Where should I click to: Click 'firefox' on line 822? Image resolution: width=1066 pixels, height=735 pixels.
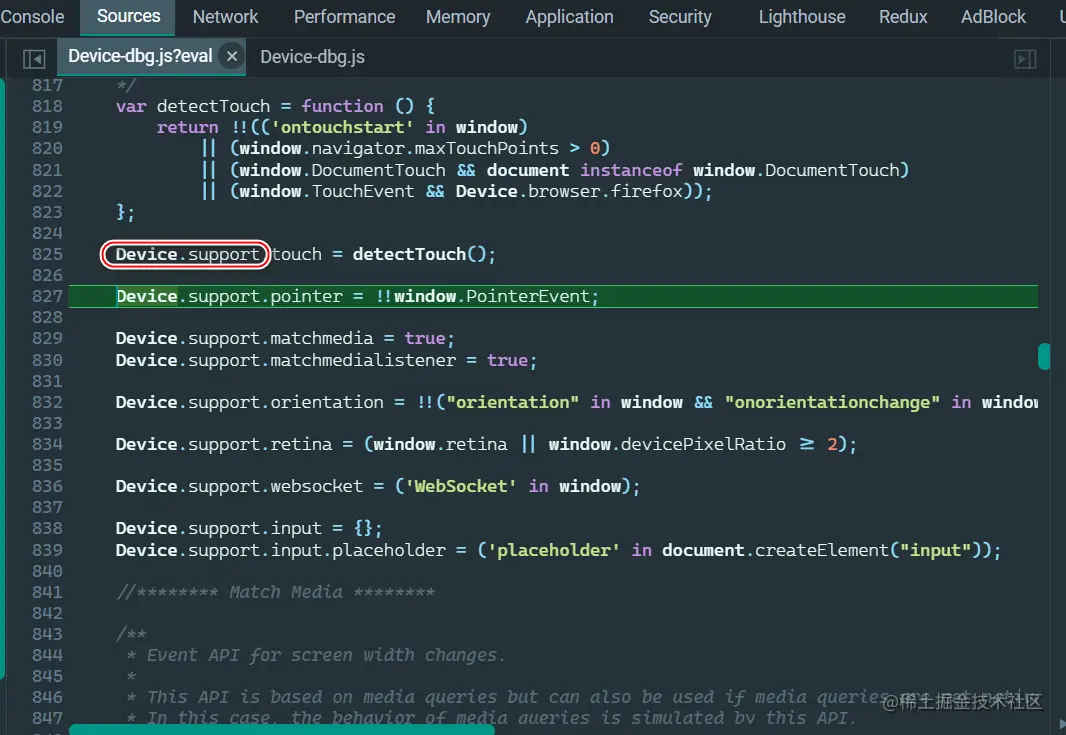click(646, 191)
